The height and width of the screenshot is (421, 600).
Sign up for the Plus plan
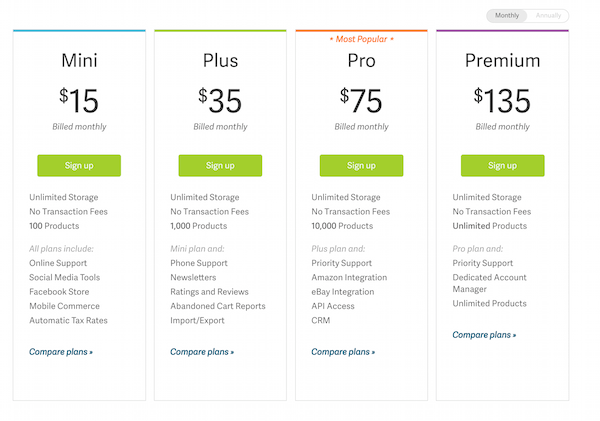pos(220,165)
